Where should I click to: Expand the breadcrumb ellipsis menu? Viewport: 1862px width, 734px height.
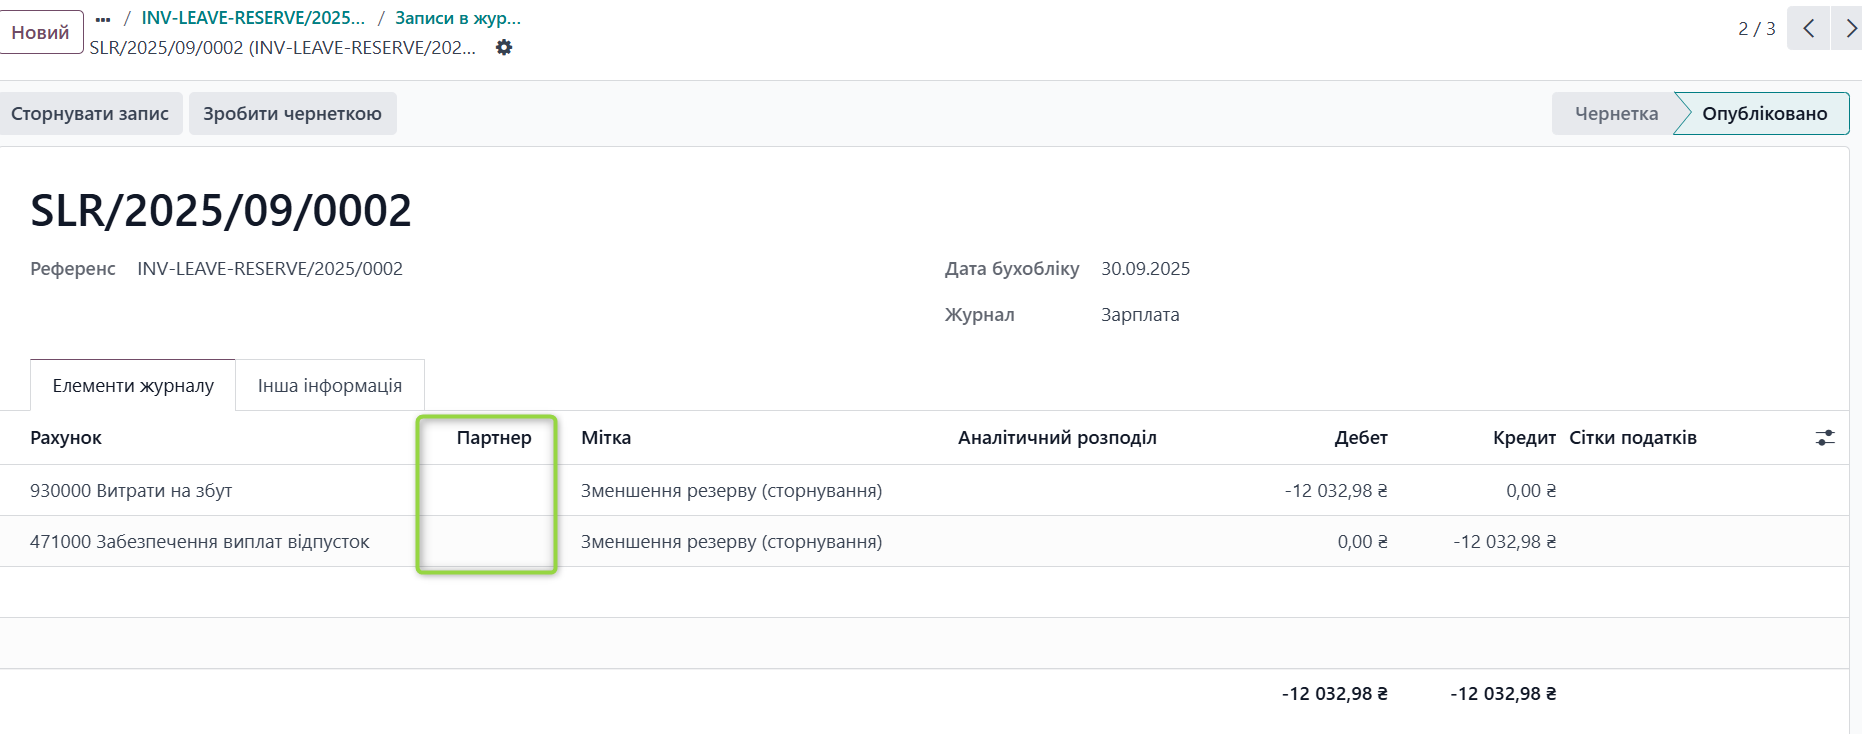pyautogui.click(x=103, y=19)
